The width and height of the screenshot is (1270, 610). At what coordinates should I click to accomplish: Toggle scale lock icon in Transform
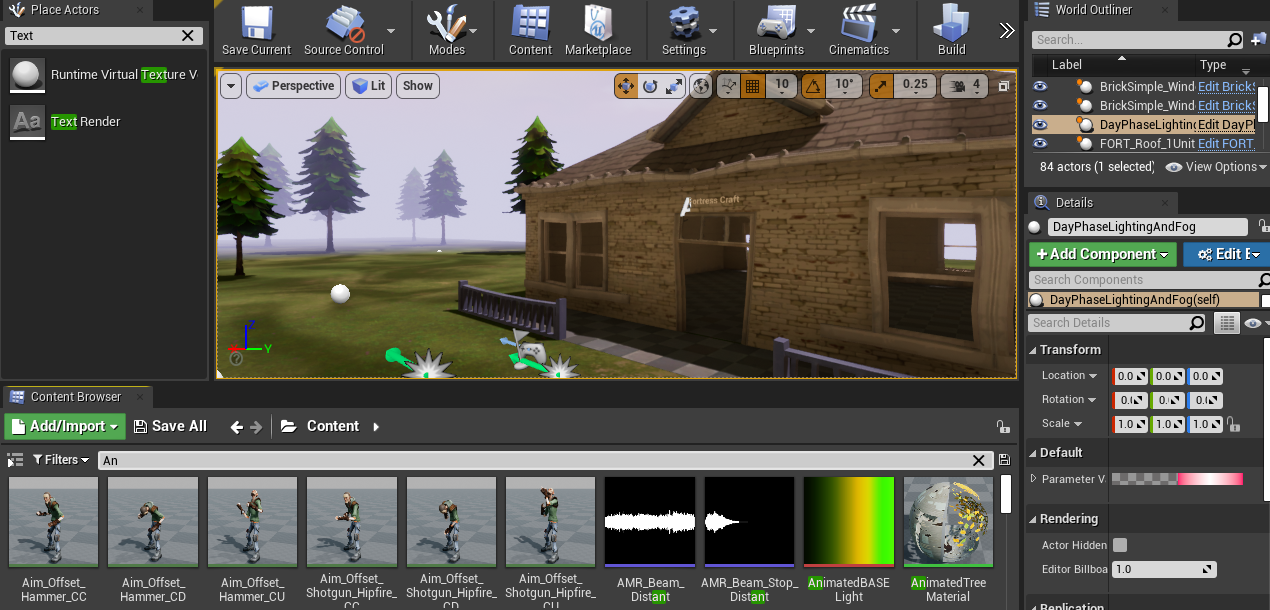(x=1233, y=424)
